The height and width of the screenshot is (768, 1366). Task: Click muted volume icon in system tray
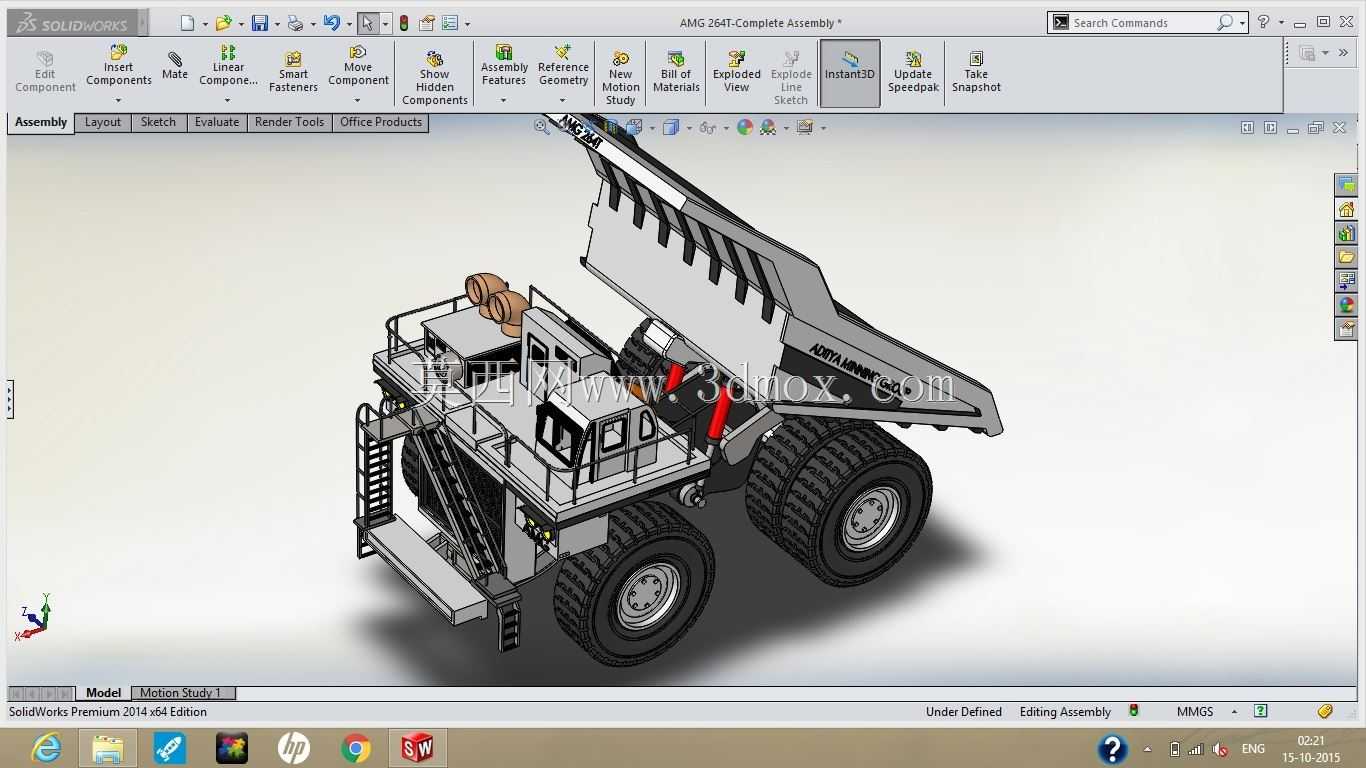[1219, 749]
